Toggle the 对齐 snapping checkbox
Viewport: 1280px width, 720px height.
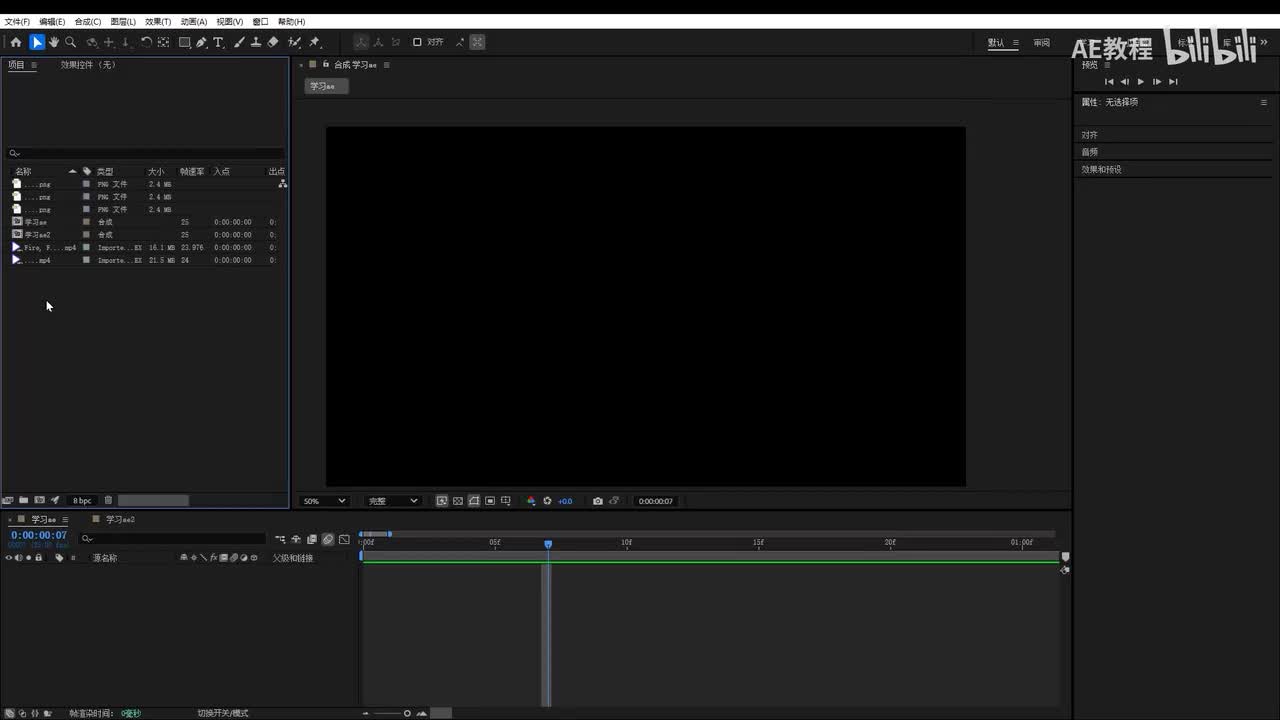[x=417, y=42]
